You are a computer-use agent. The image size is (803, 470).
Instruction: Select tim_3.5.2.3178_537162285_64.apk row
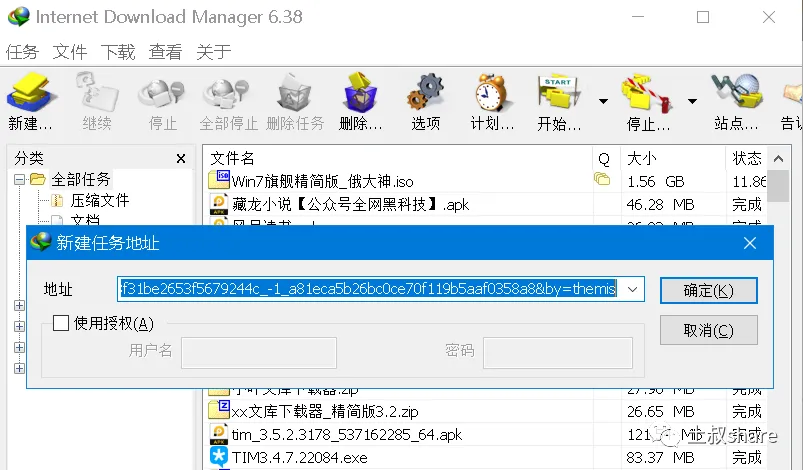coord(487,434)
